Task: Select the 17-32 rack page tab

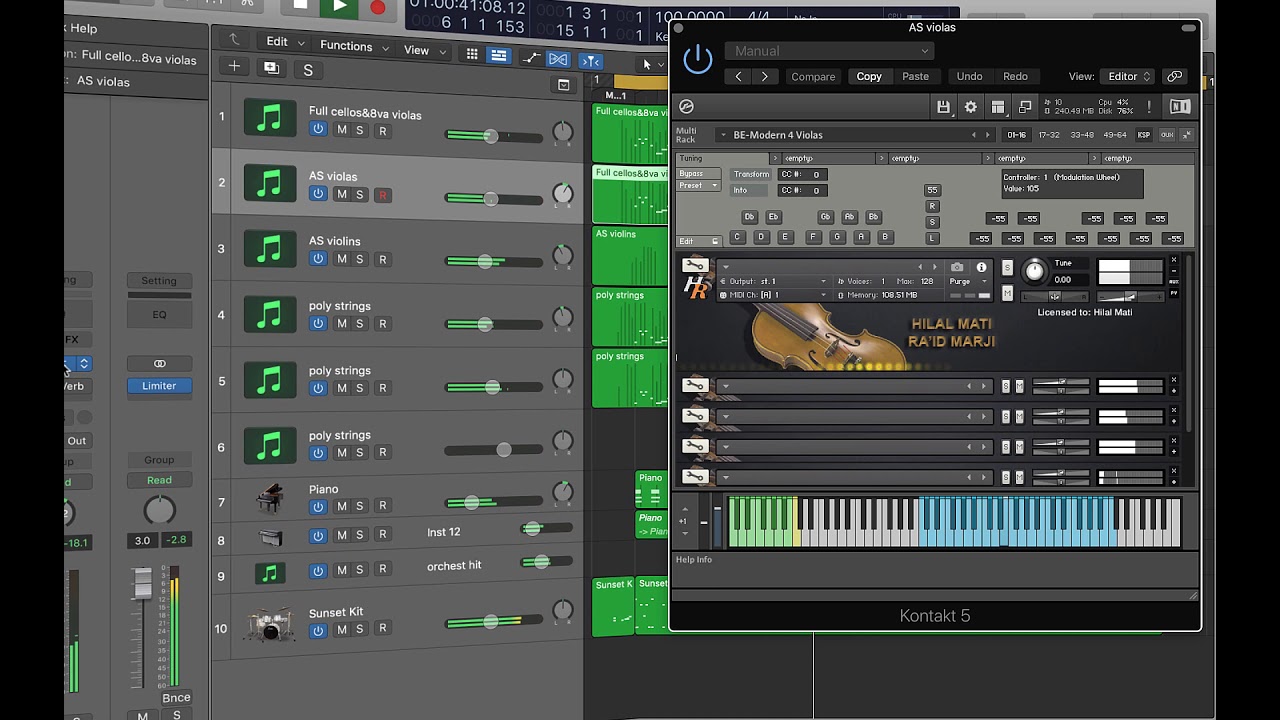Action: [x=1048, y=135]
